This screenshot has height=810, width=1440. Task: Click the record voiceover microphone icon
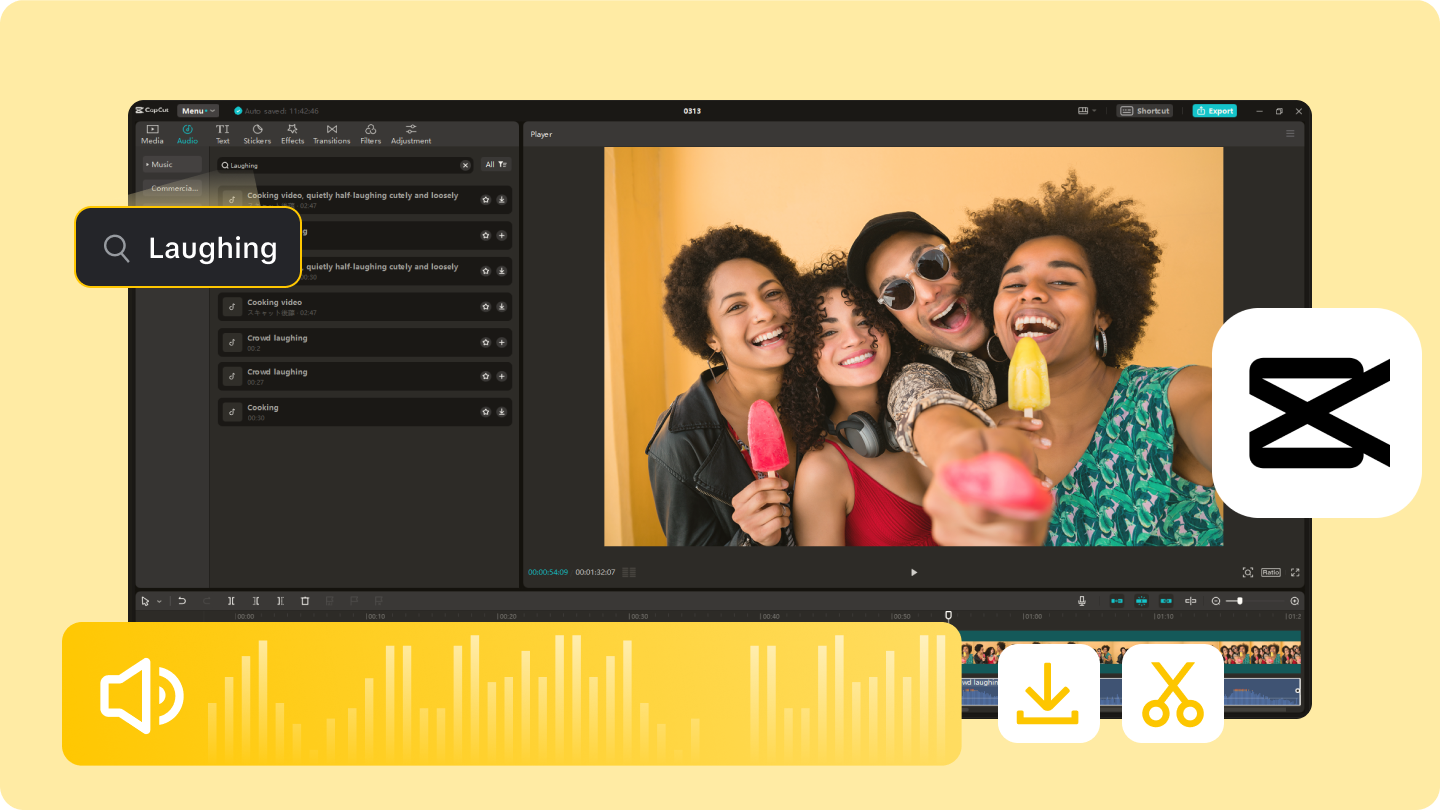click(1081, 601)
